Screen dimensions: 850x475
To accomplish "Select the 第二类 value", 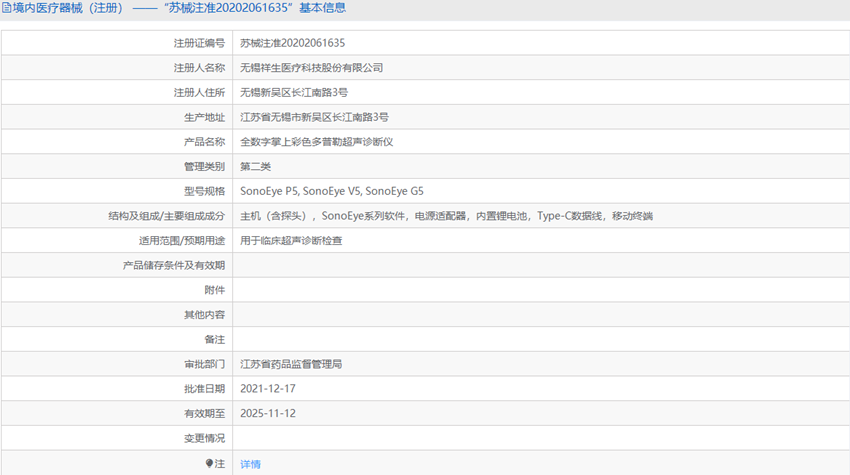I will click(x=255, y=166).
